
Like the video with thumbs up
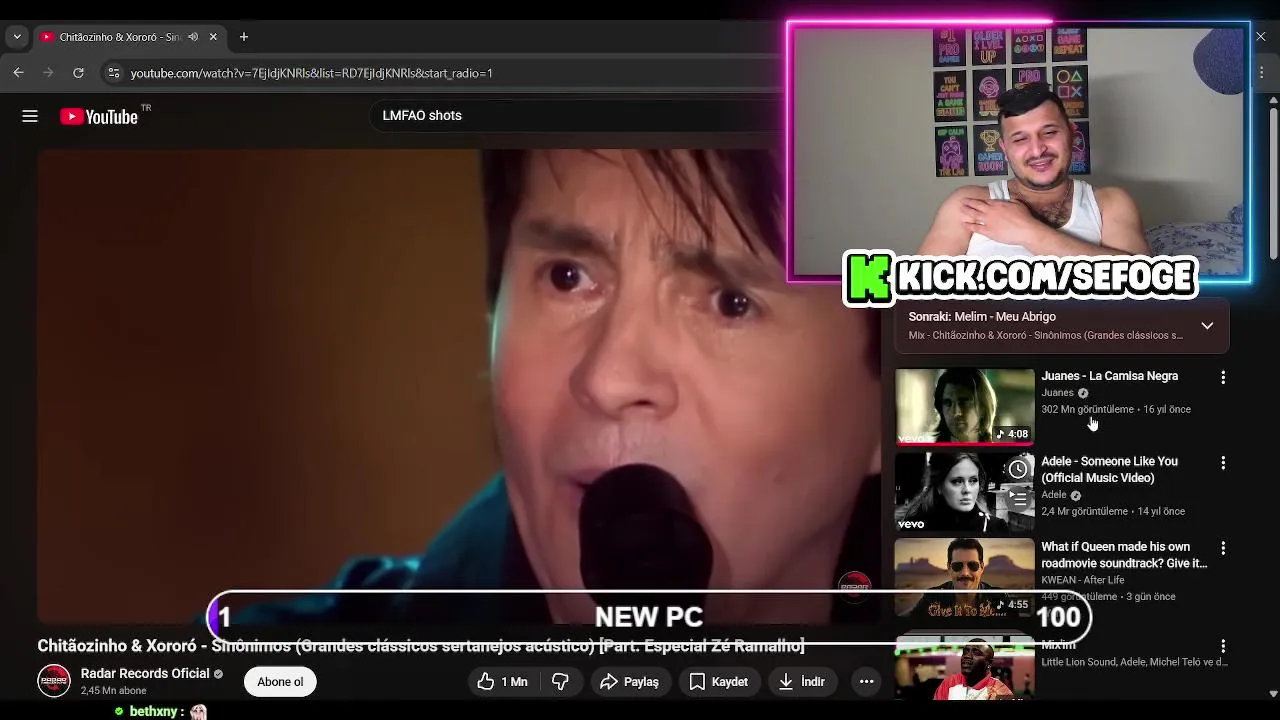502,682
